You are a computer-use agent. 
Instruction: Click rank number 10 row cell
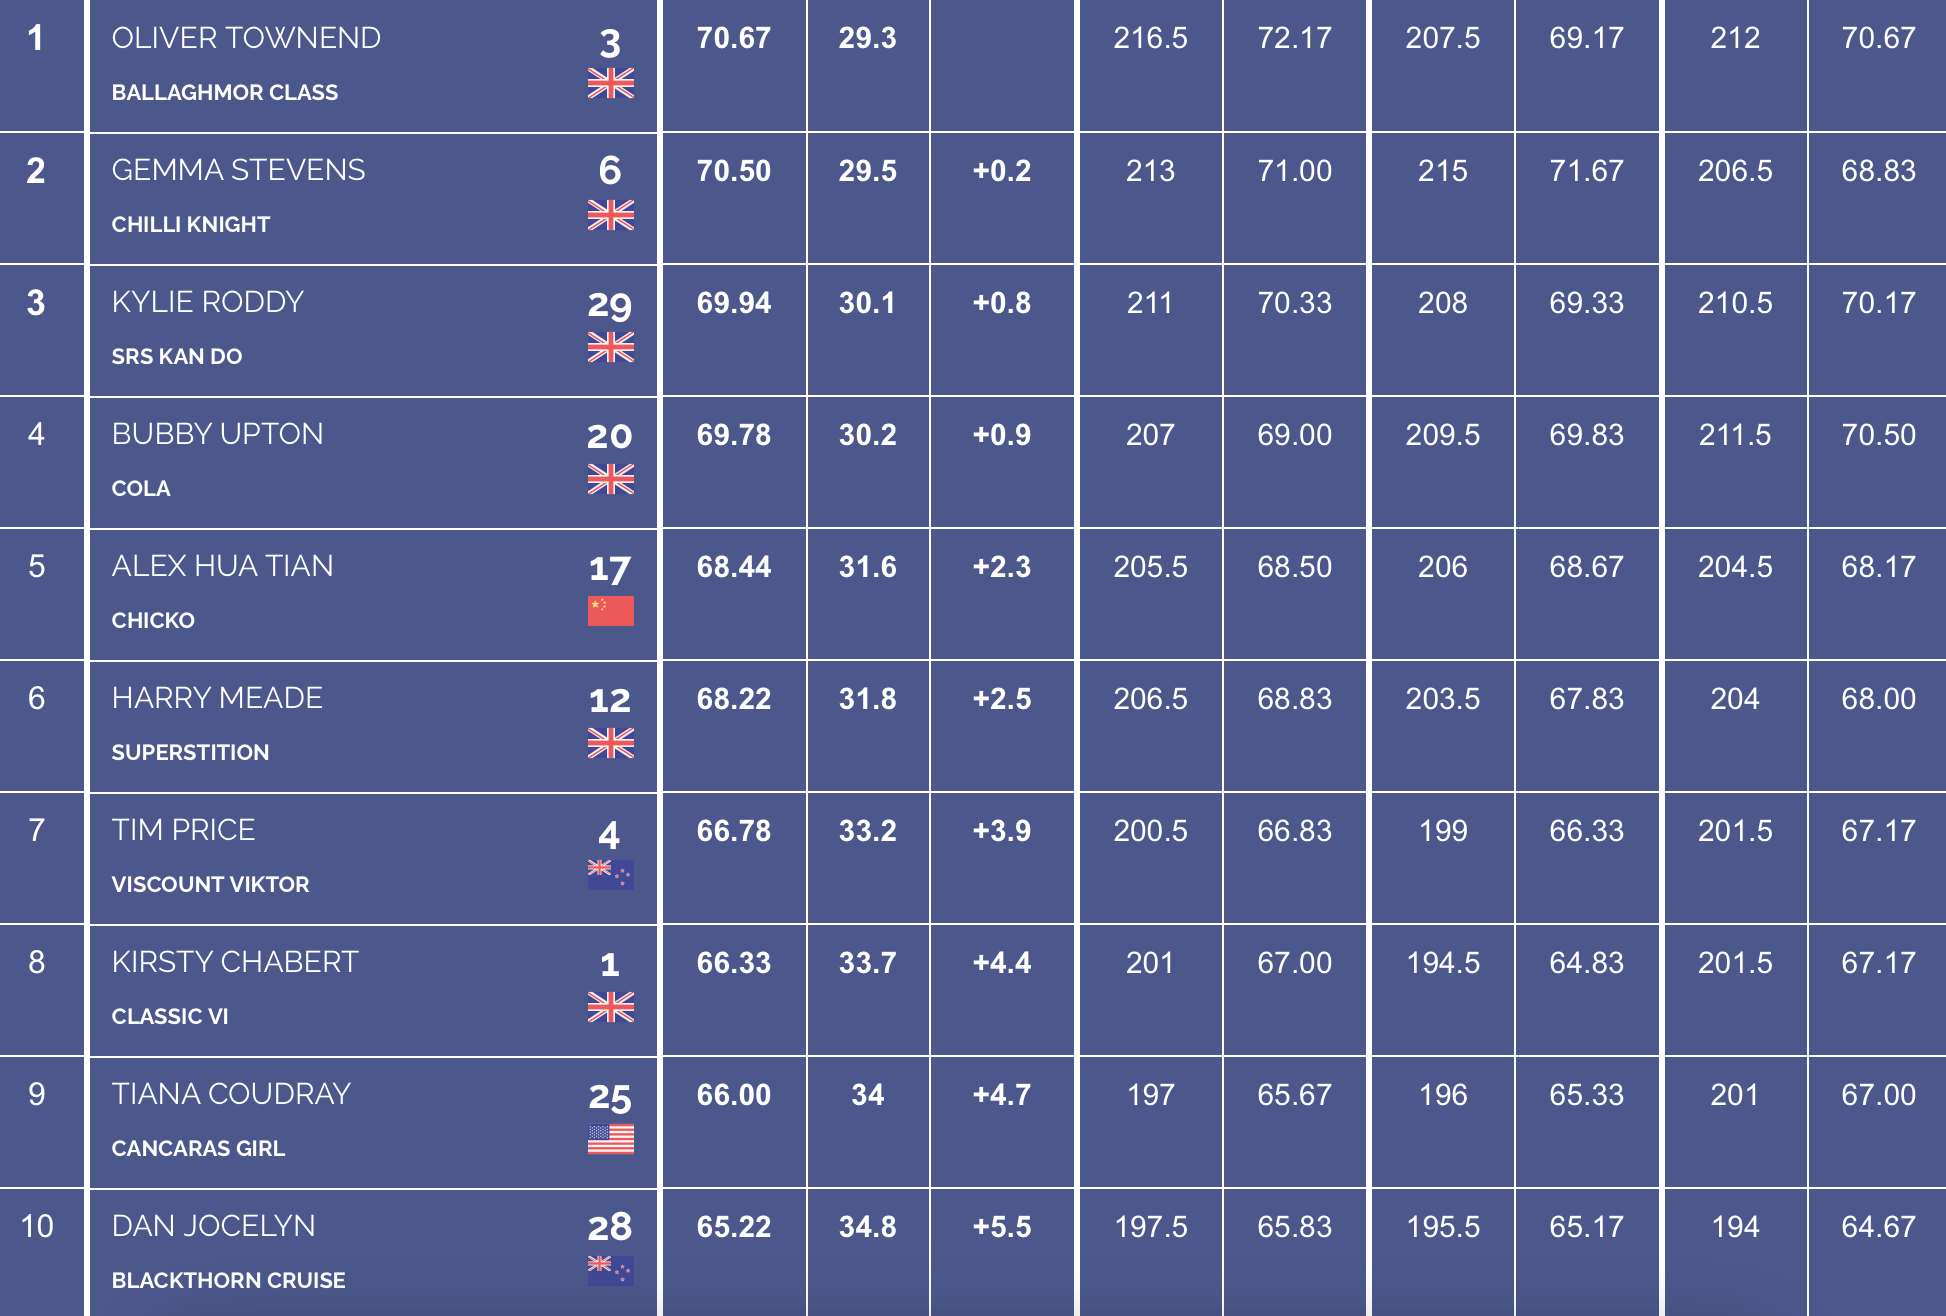point(37,1226)
